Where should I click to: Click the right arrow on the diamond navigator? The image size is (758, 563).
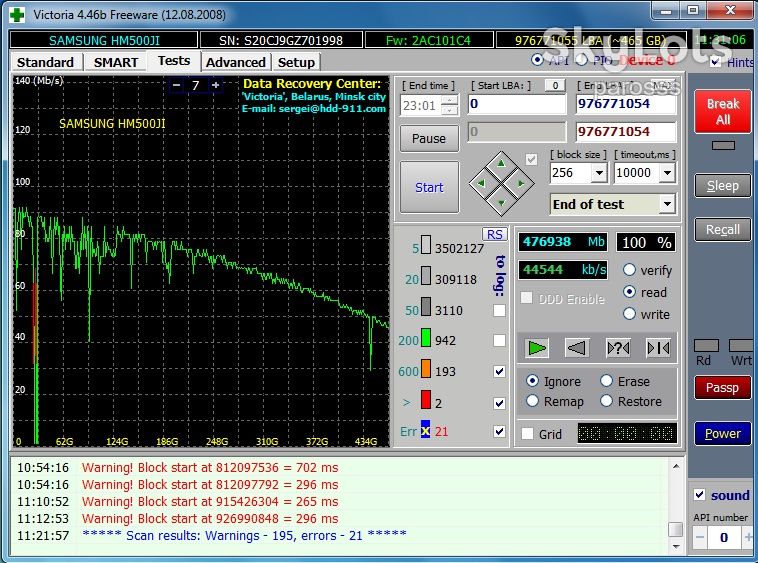521,183
